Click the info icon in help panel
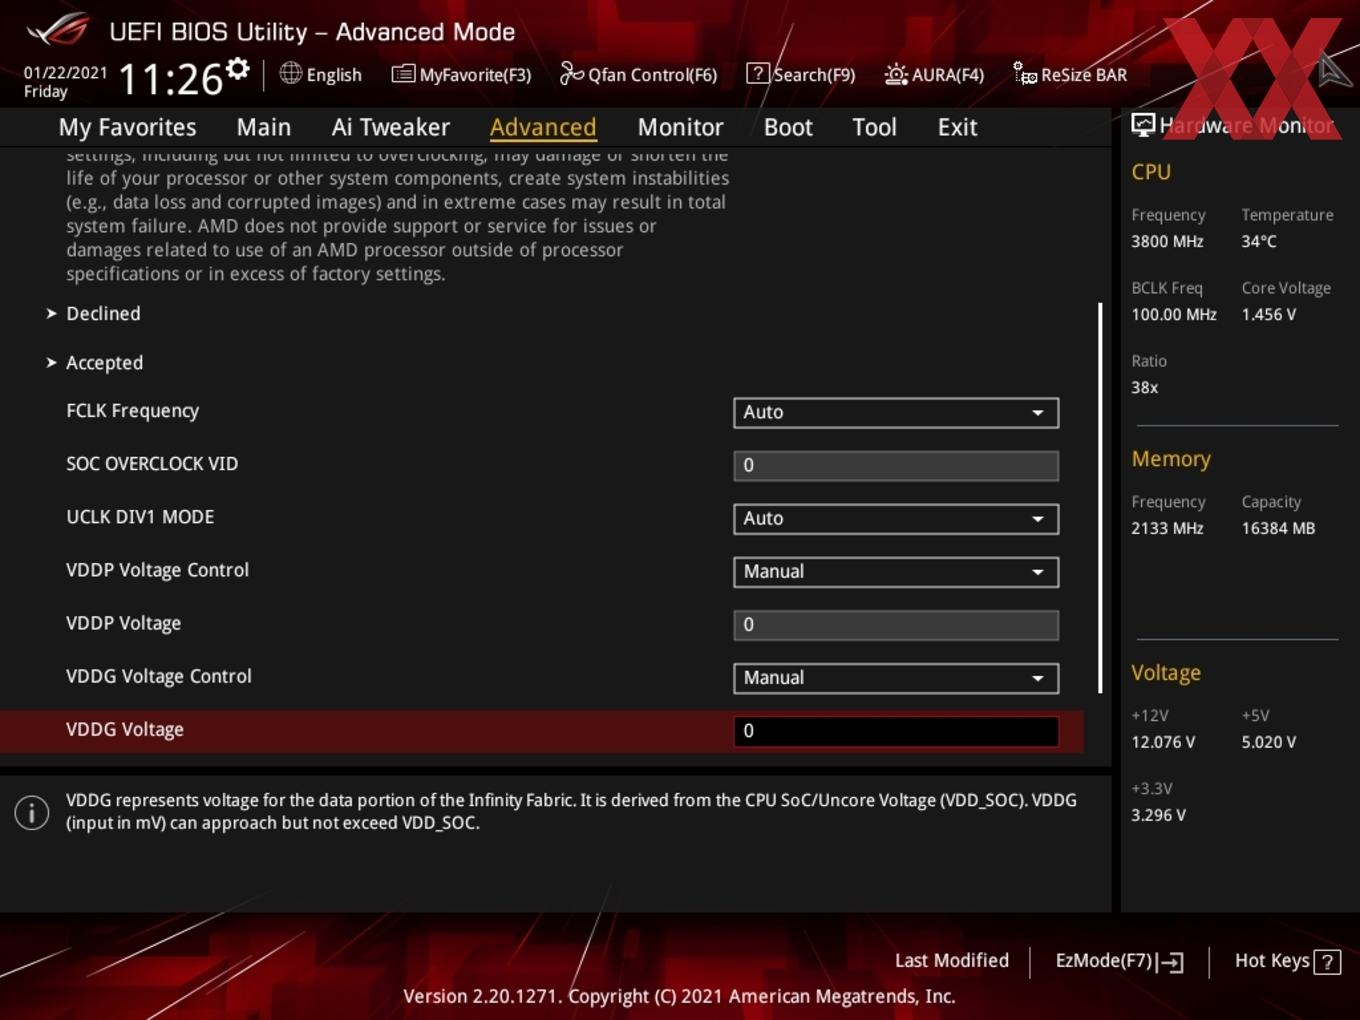The image size is (1360, 1020). [32, 812]
